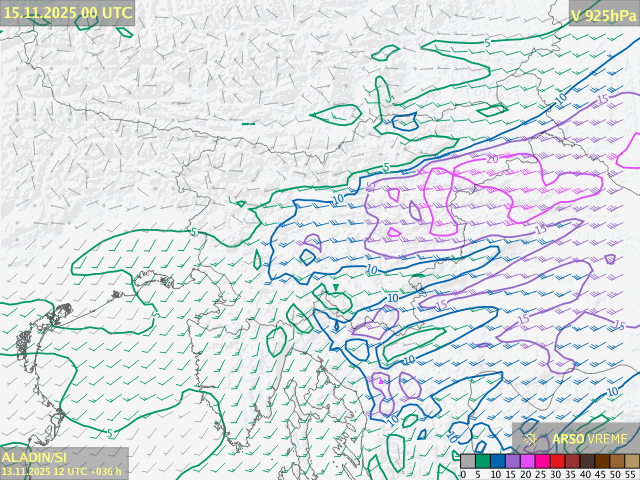Click the ARSO sun logo icon
The width and height of the screenshot is (640, 480).
(x=529, y=438)
